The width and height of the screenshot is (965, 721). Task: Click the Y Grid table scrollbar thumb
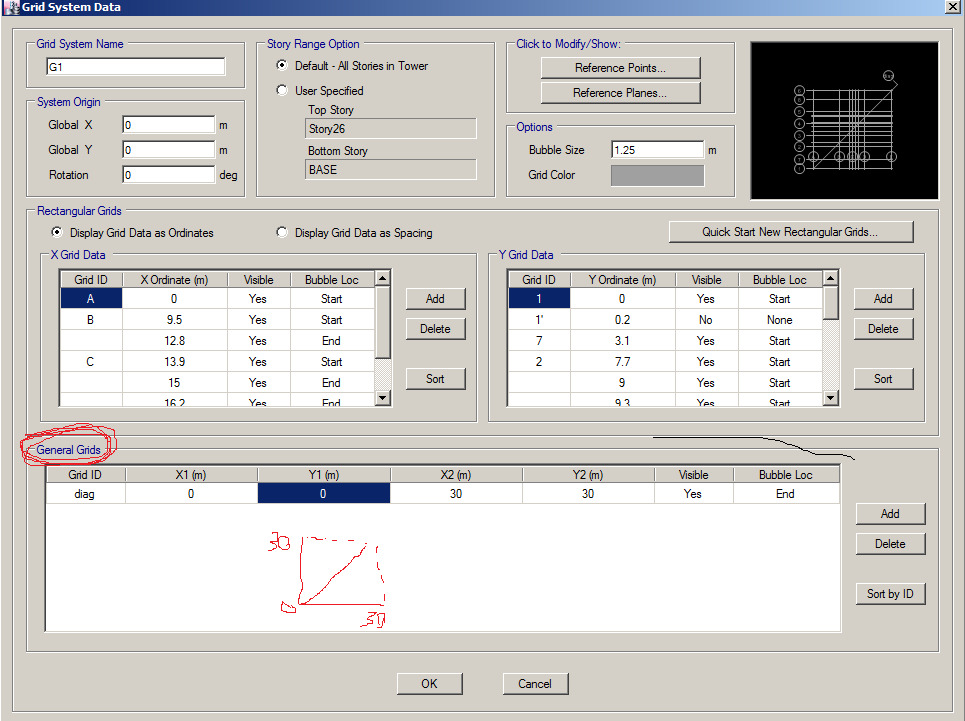click(831, 303)
